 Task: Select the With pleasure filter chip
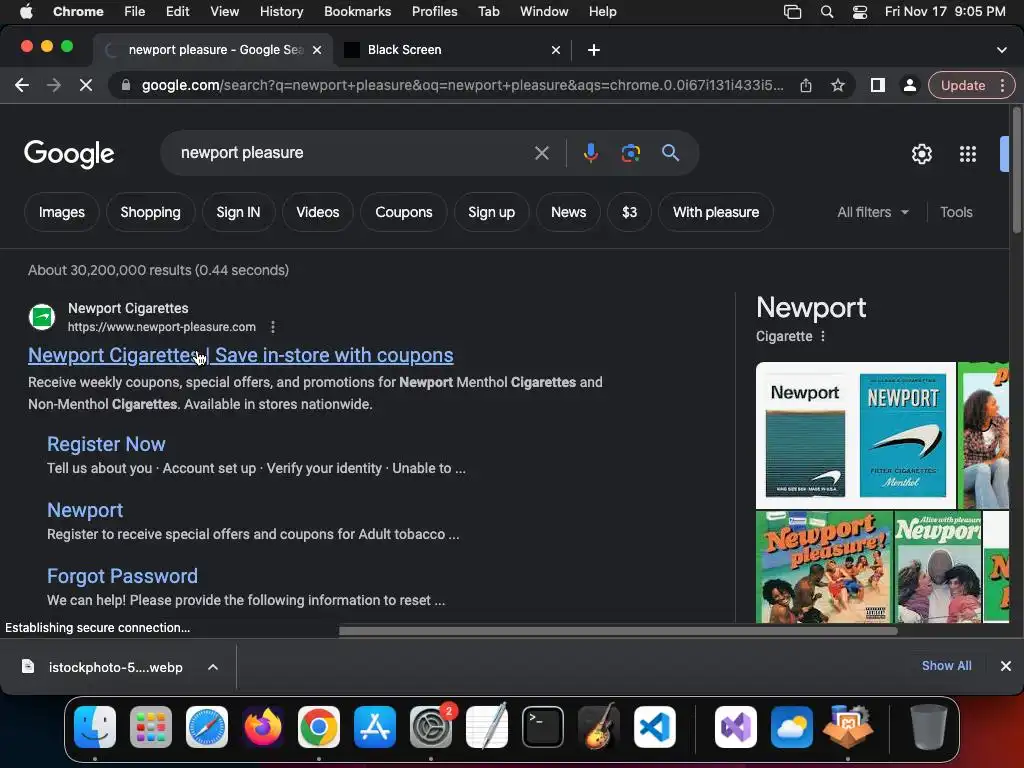716,212
